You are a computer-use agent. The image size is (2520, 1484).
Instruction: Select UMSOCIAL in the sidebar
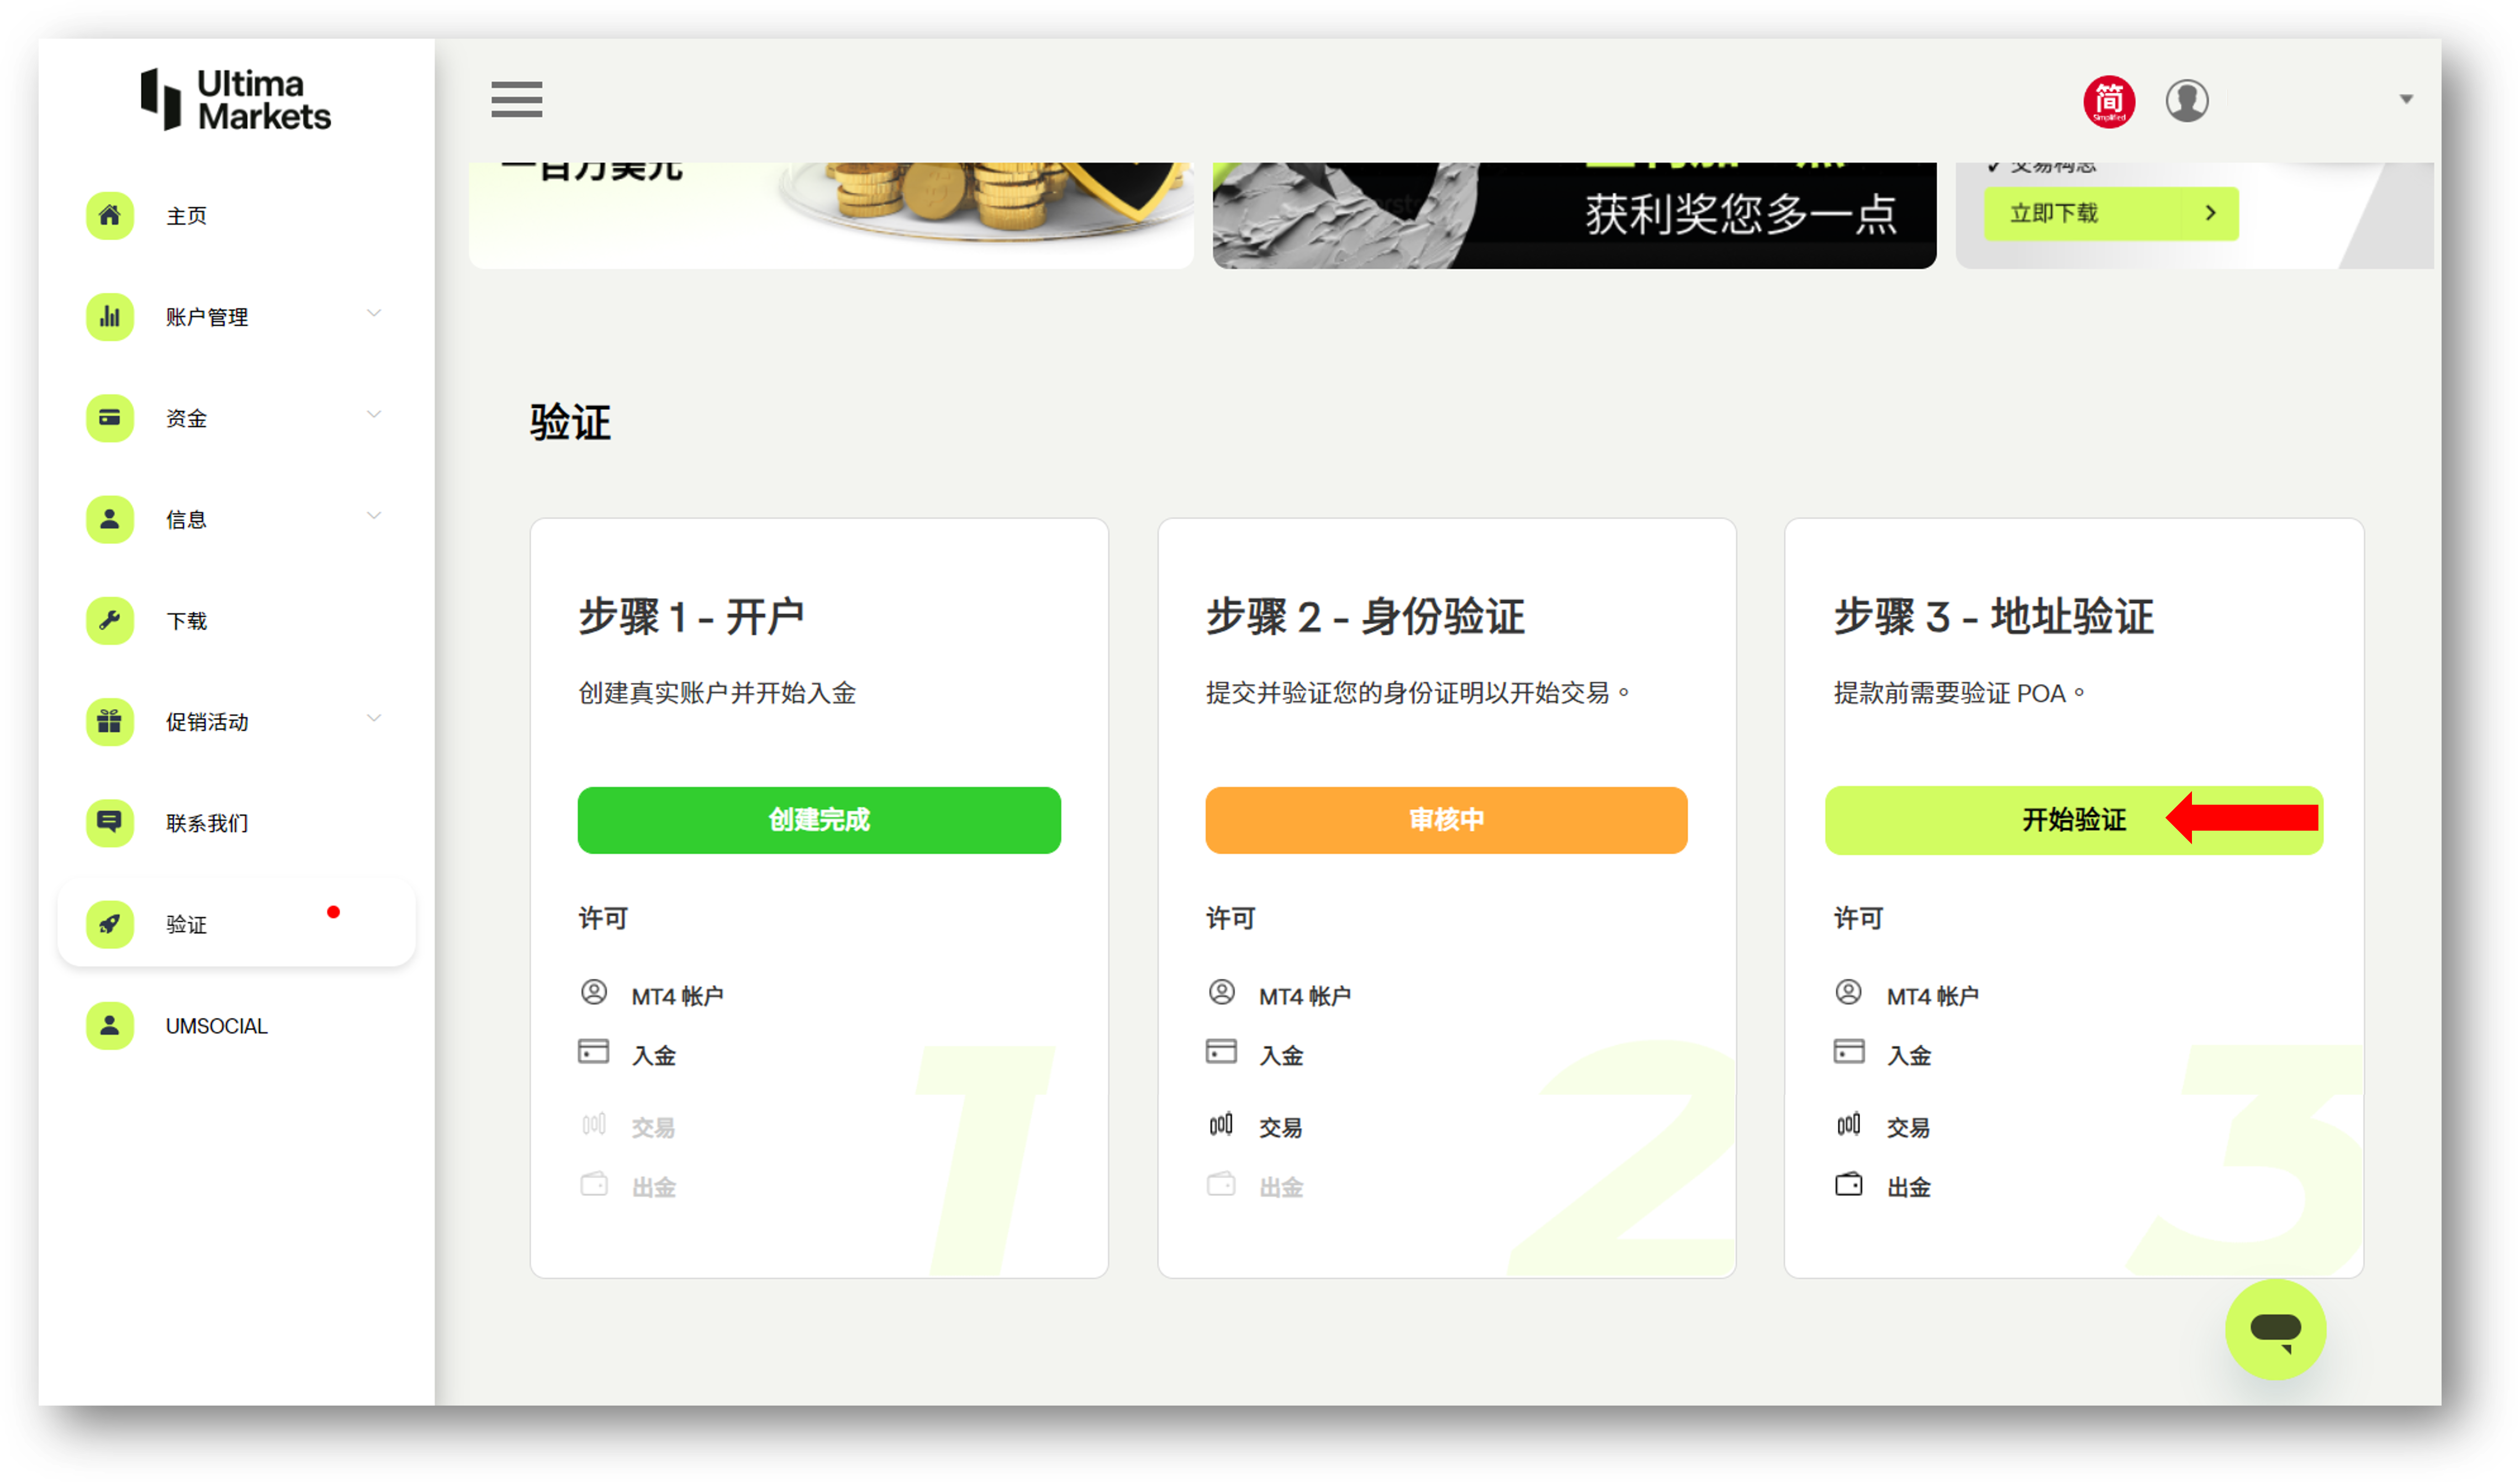[216, 1026]
